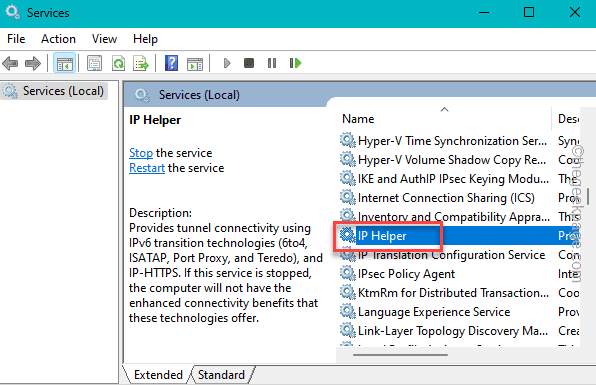Open the blue question-mark Help icon
Screen dimensions: 596x385
point(171,63)
